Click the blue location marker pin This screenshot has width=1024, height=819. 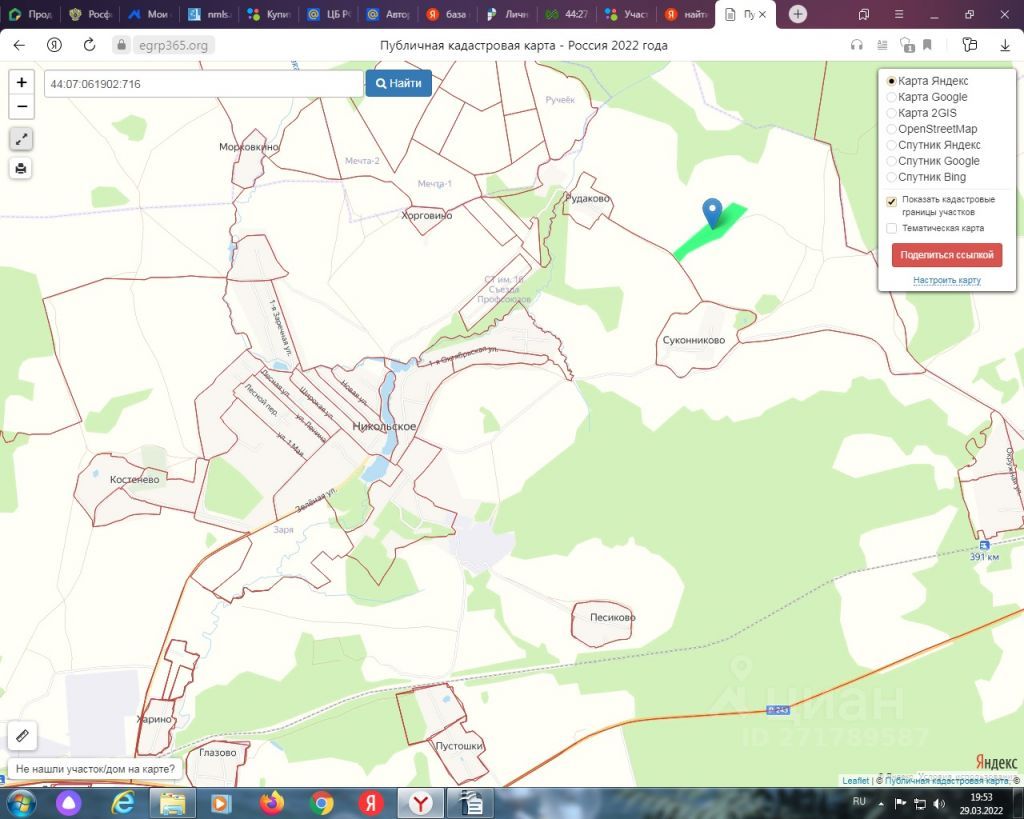tap(712, 213)
